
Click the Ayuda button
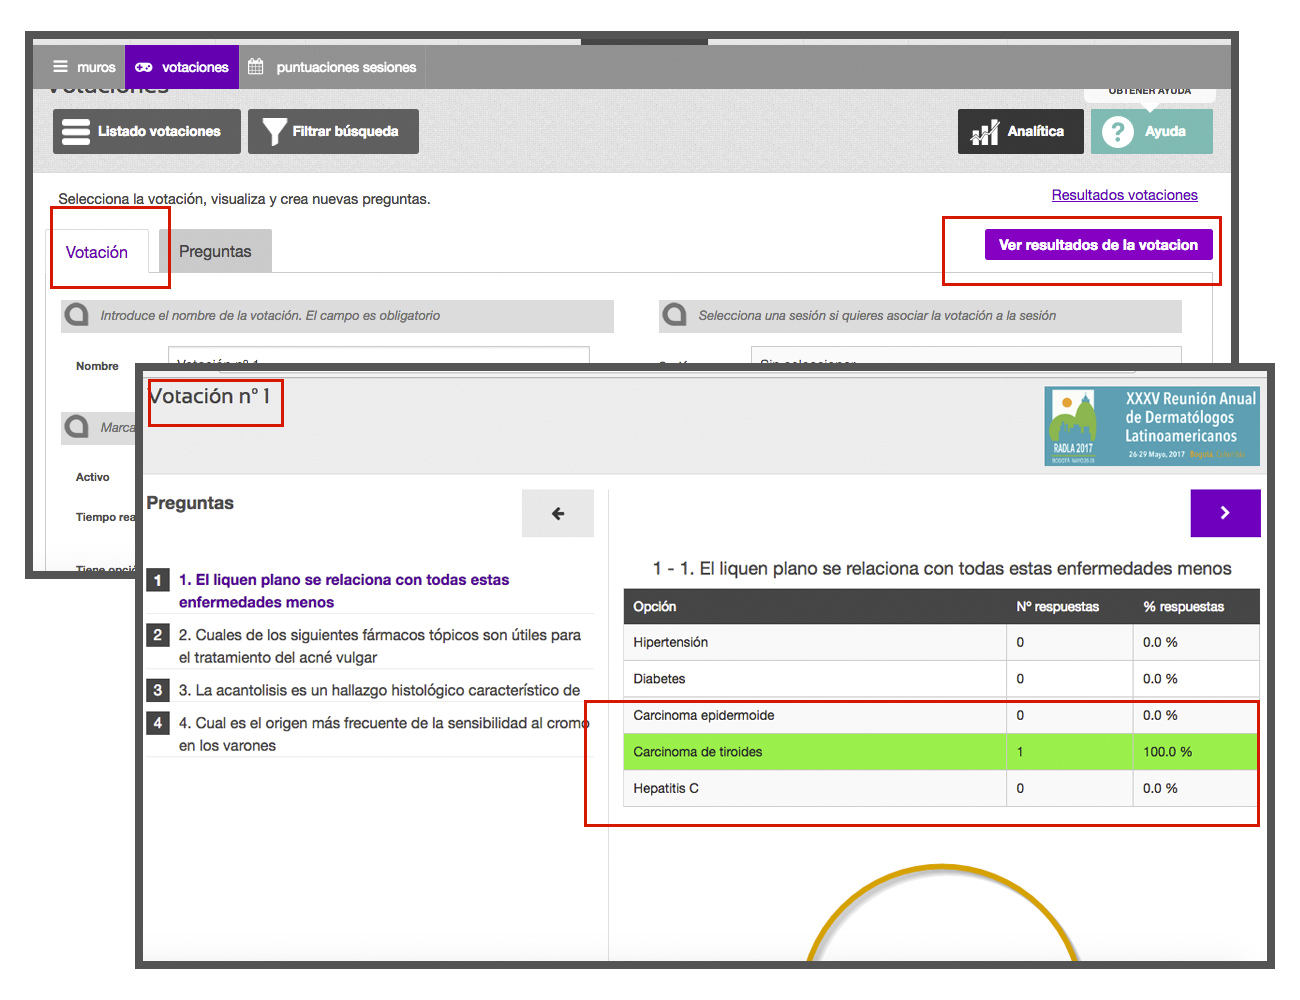pyautogui.click(x=1152, y=132)
